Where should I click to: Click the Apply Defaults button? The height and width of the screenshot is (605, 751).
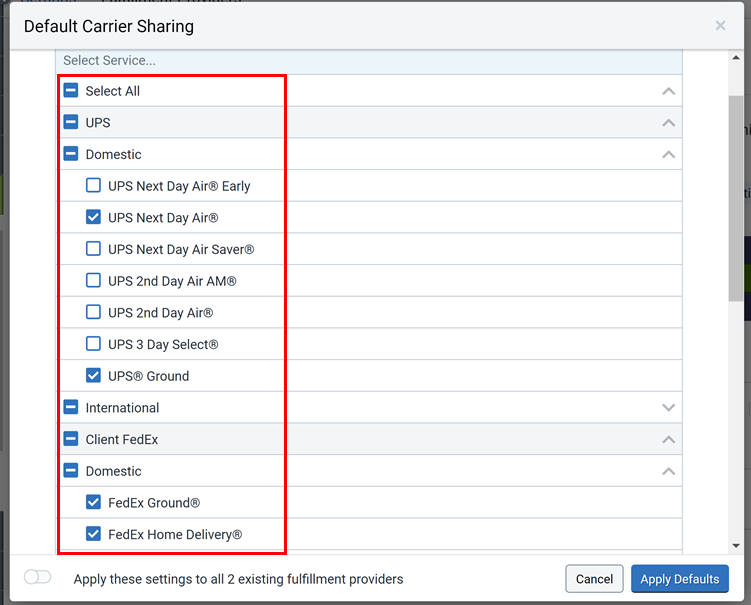[679, 579]
